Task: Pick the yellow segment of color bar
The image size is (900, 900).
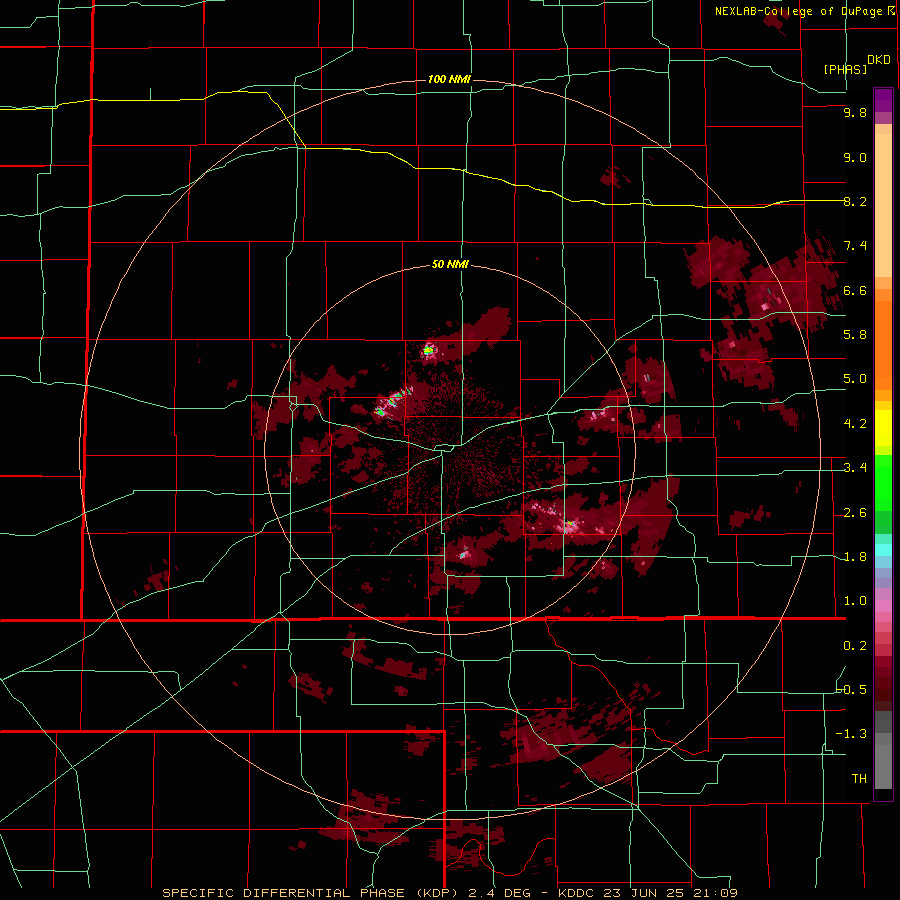Action: 883,428
